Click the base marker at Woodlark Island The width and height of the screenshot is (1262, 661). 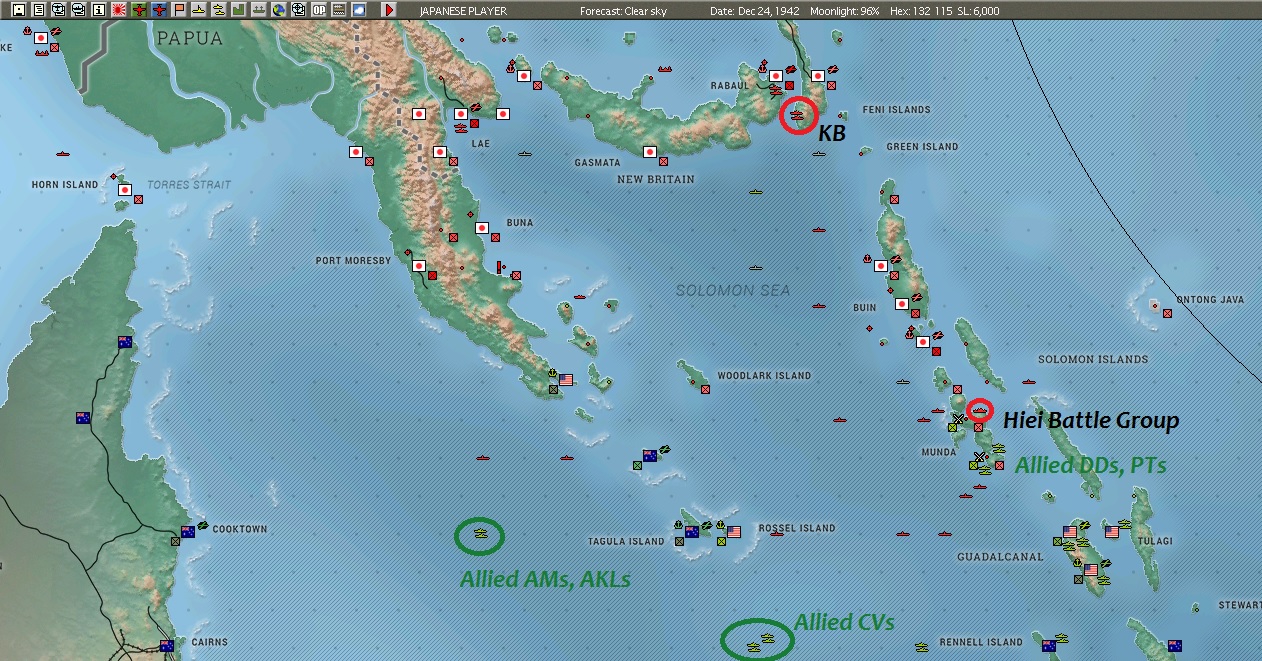coord(706,390)
